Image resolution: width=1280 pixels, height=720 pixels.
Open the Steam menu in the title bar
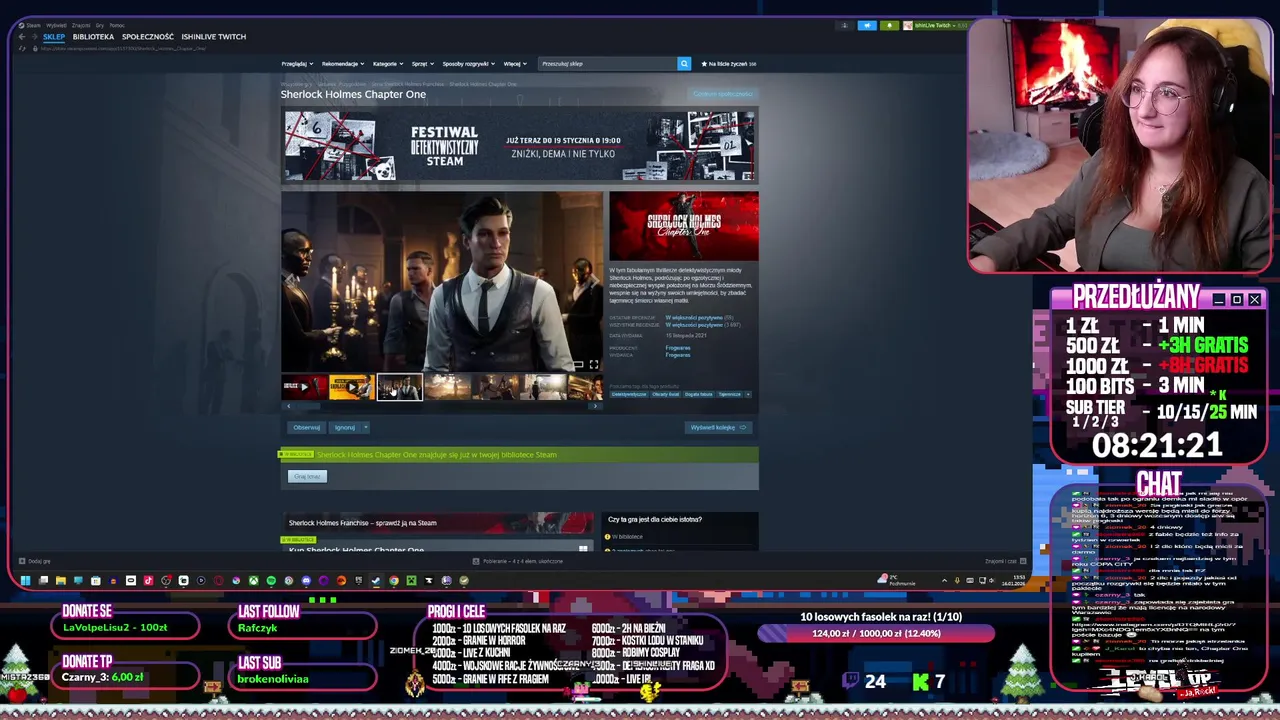click(x=33, y=25)
